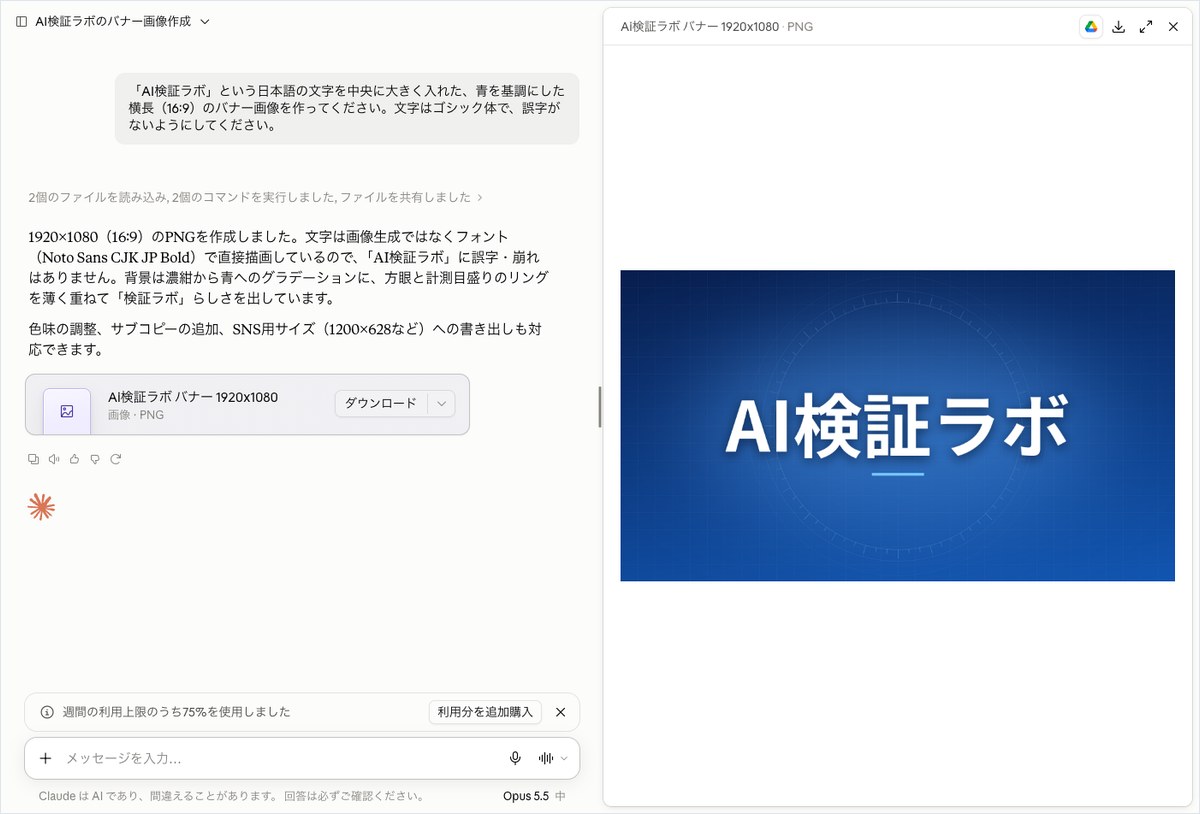
Task: Click the ダウンロード button
Action: click(381, 403)
